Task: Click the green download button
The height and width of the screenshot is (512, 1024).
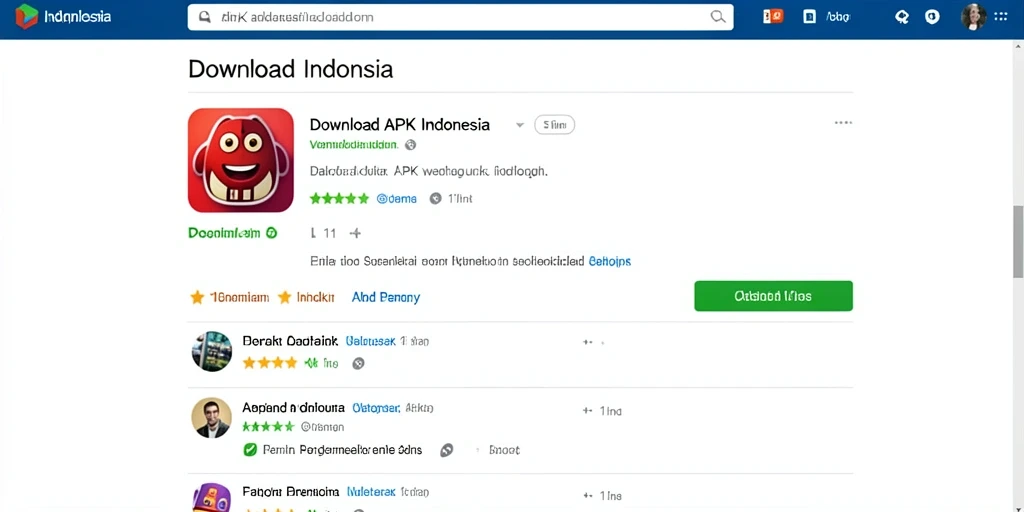Action: coord(773,296)
